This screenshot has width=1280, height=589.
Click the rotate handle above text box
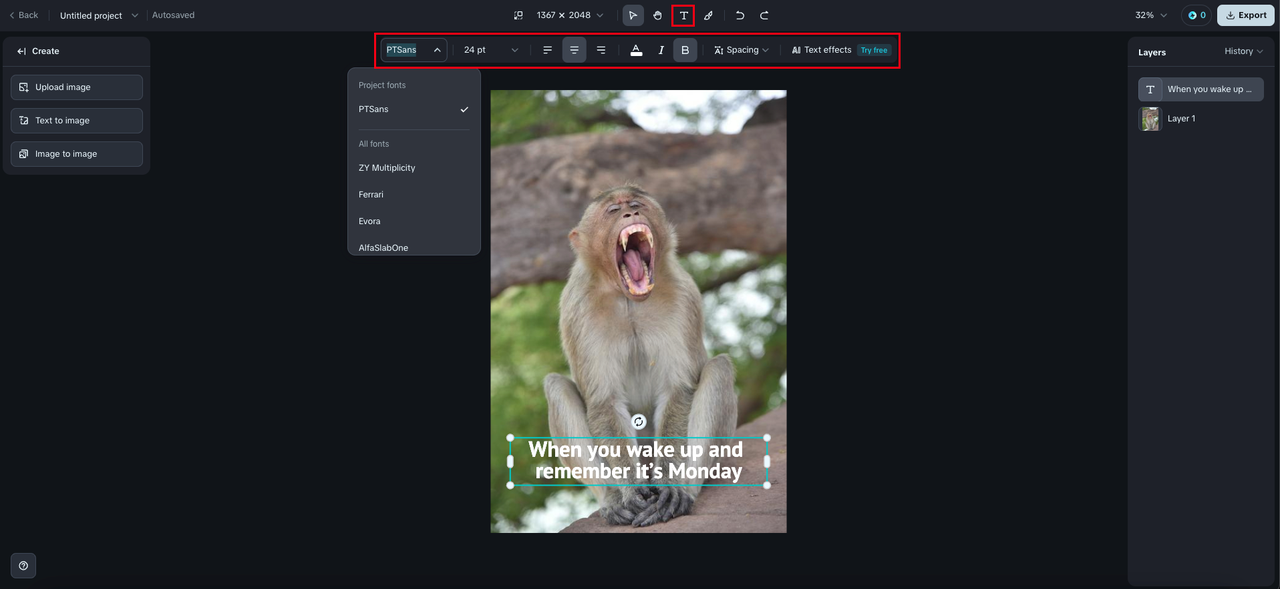(639, 422)
